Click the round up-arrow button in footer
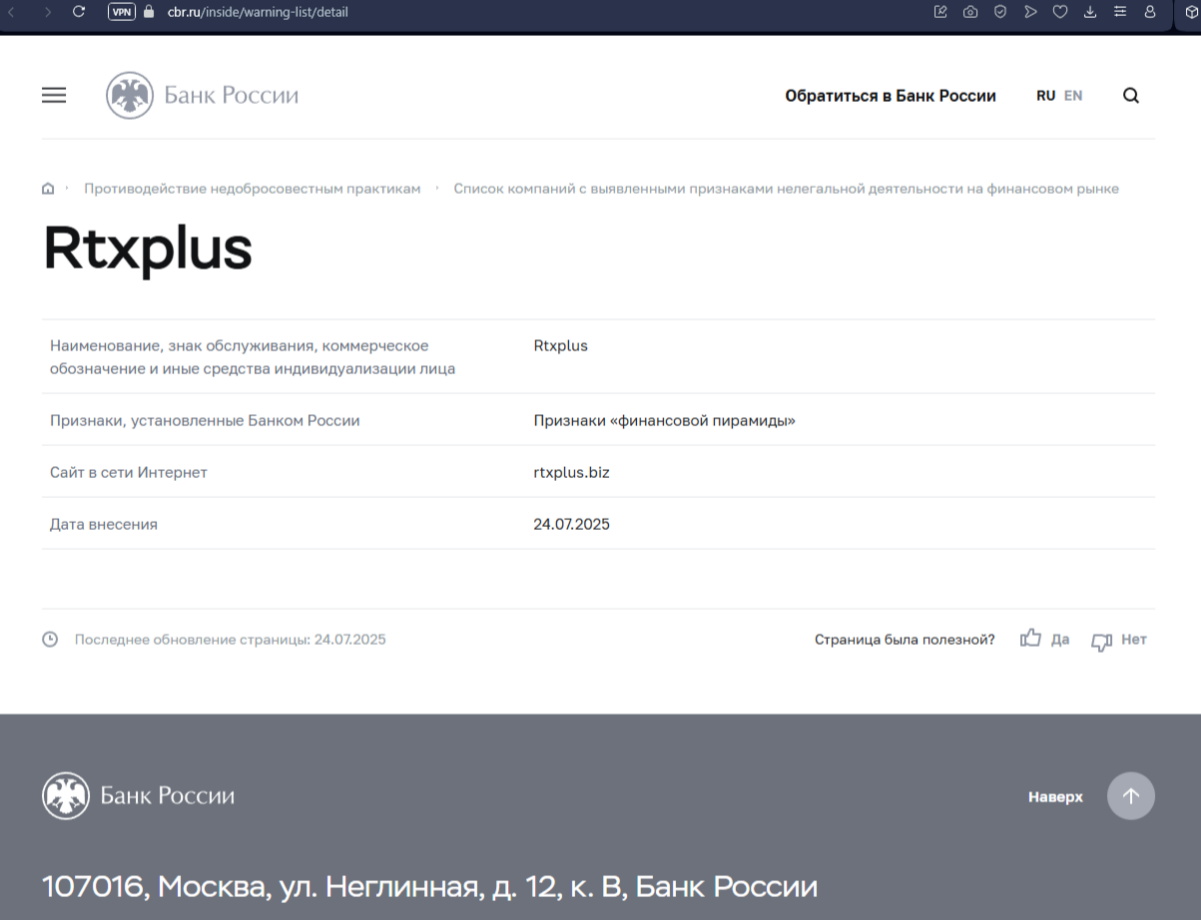Screen dimensions: 1201x920 click(x=1131, y=796)
